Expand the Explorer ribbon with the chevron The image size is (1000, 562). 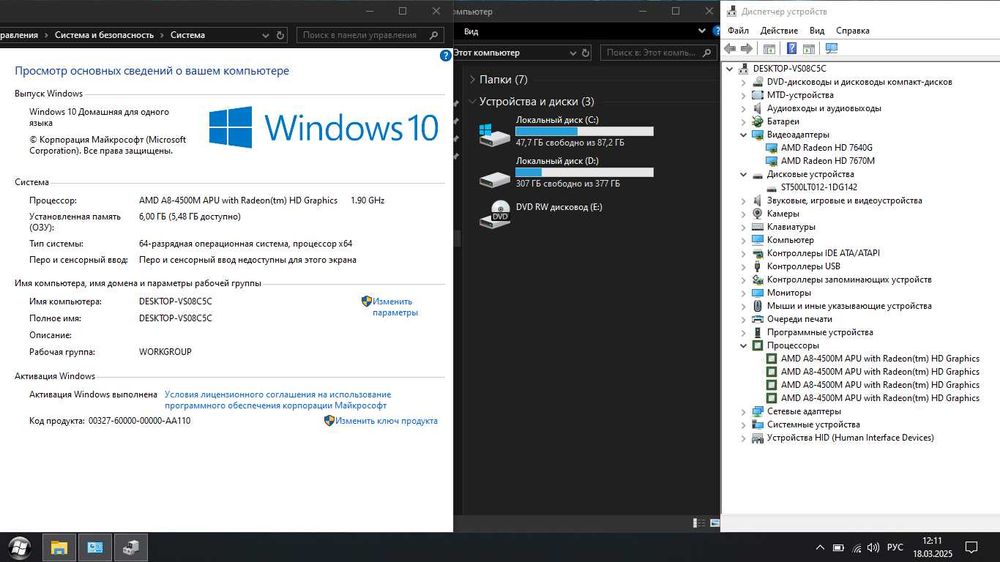[702, 31]
